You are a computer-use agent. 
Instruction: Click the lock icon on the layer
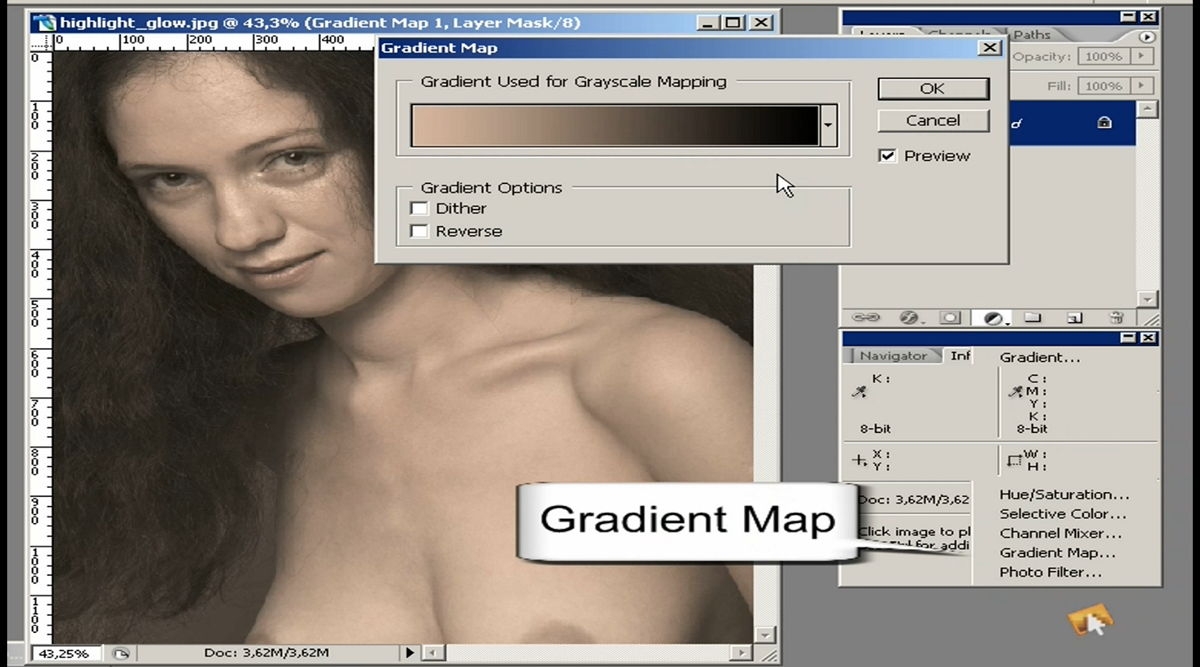click(1104, 123)
